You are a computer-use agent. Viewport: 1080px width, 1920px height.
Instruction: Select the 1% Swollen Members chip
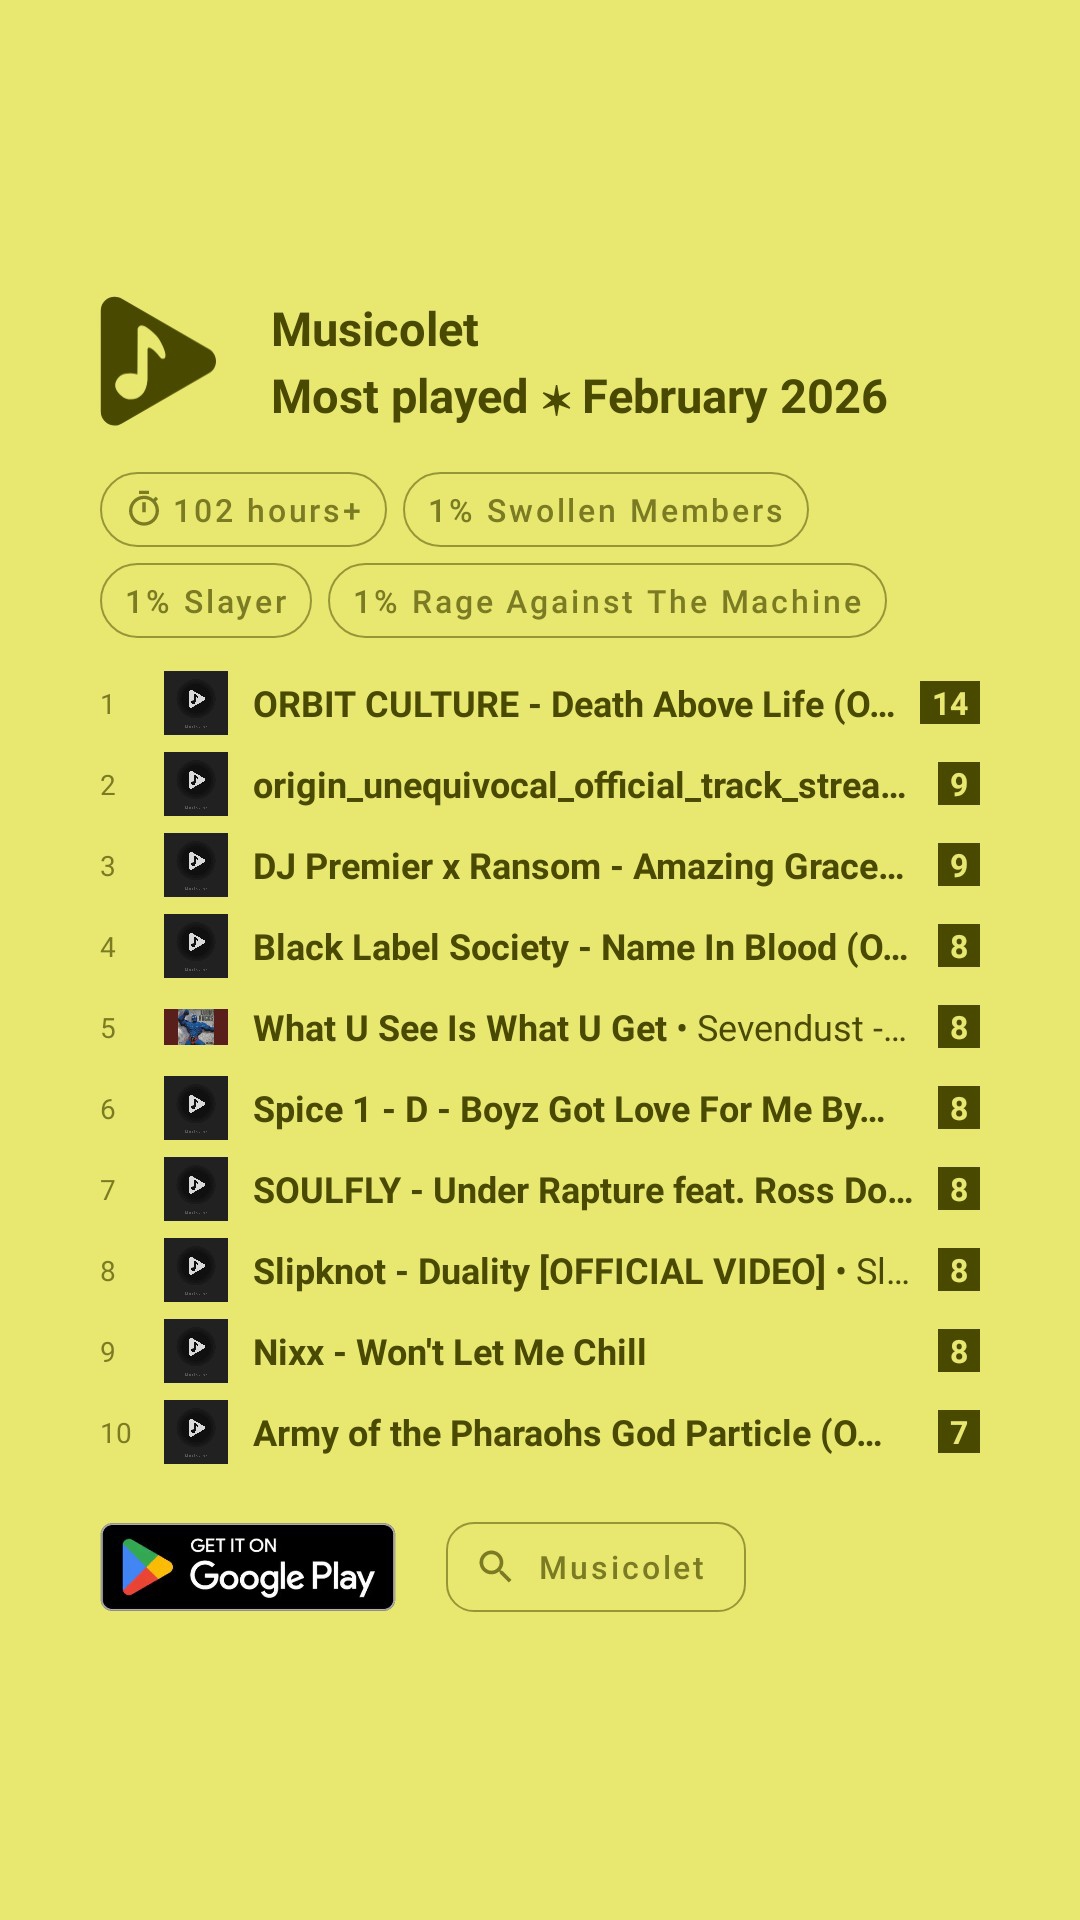pos(605,510)
